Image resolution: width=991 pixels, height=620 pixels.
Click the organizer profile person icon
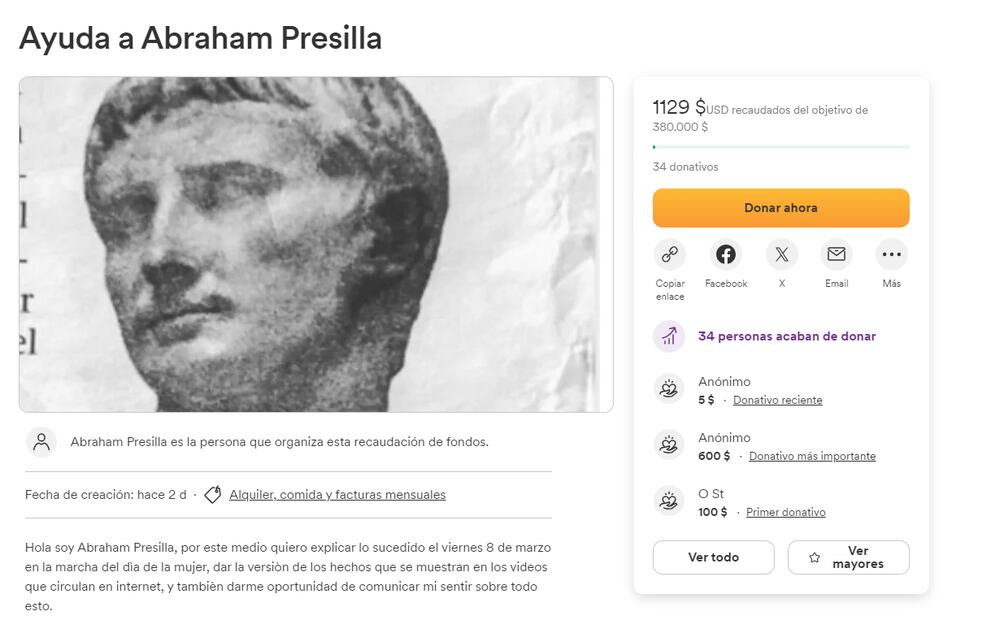click(x=41, y=442)
